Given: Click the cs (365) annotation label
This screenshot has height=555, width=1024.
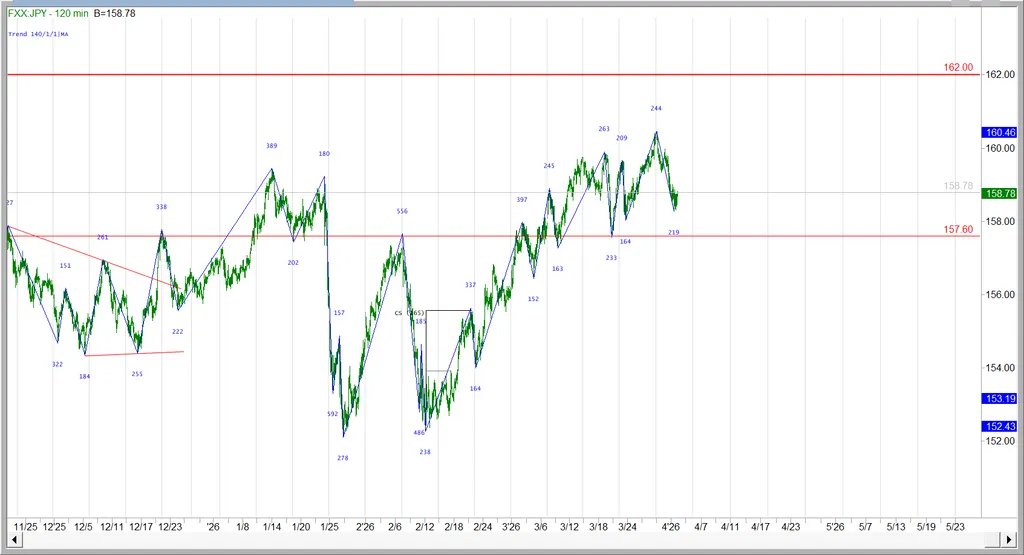Looking at the screenshot, I should [x=409, y=312].
